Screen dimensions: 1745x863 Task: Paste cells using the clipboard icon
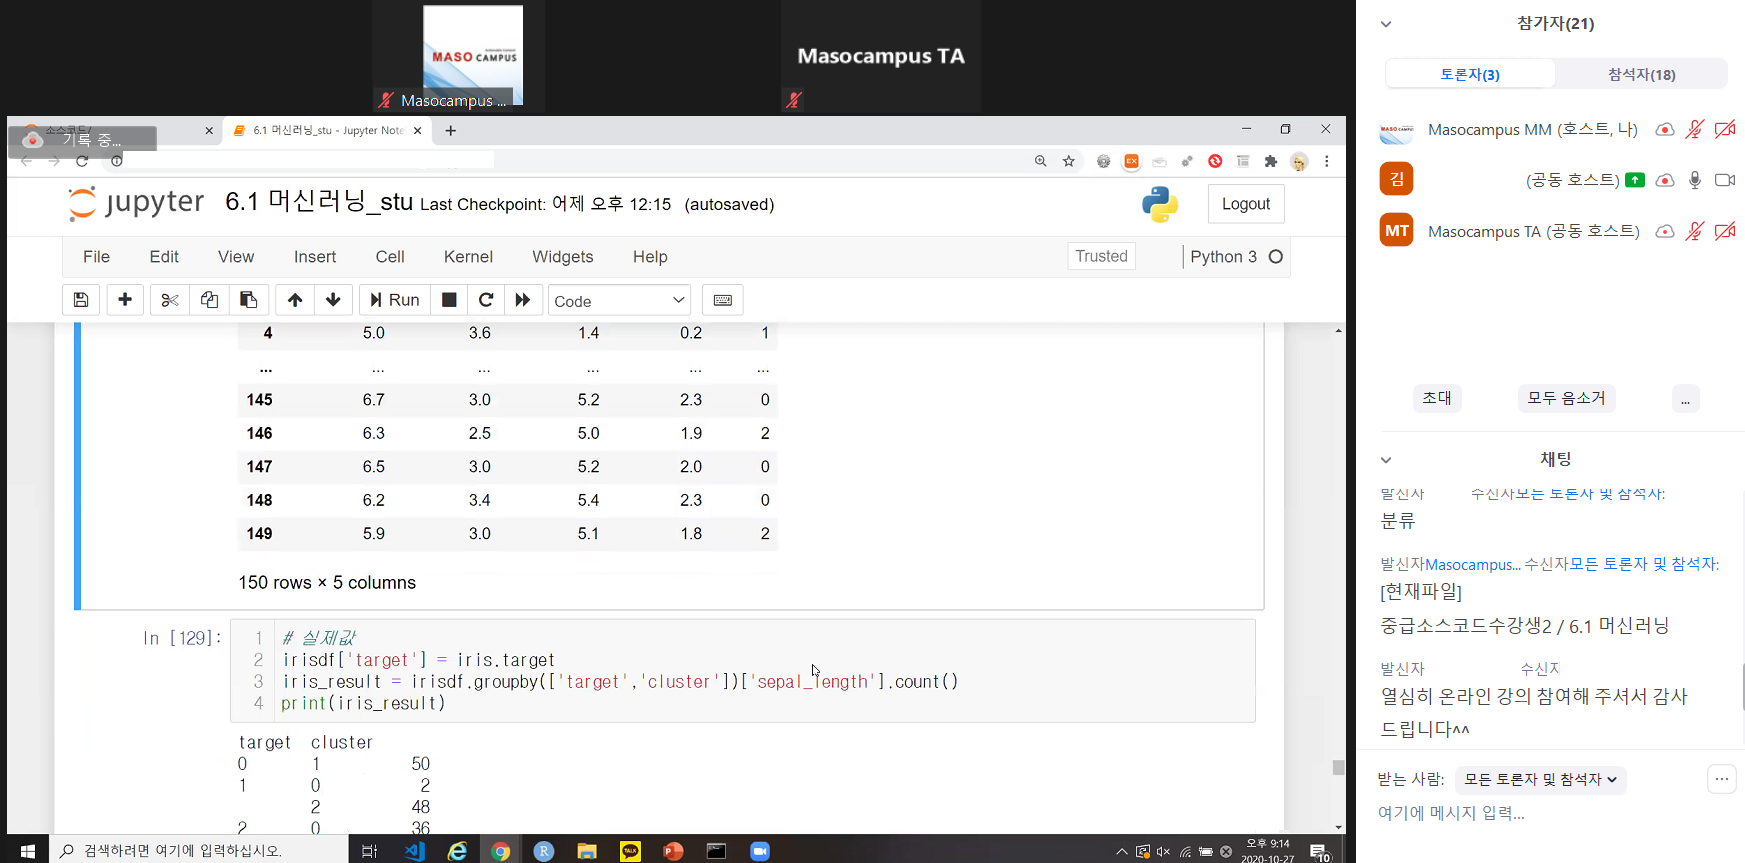coord(248,300)
